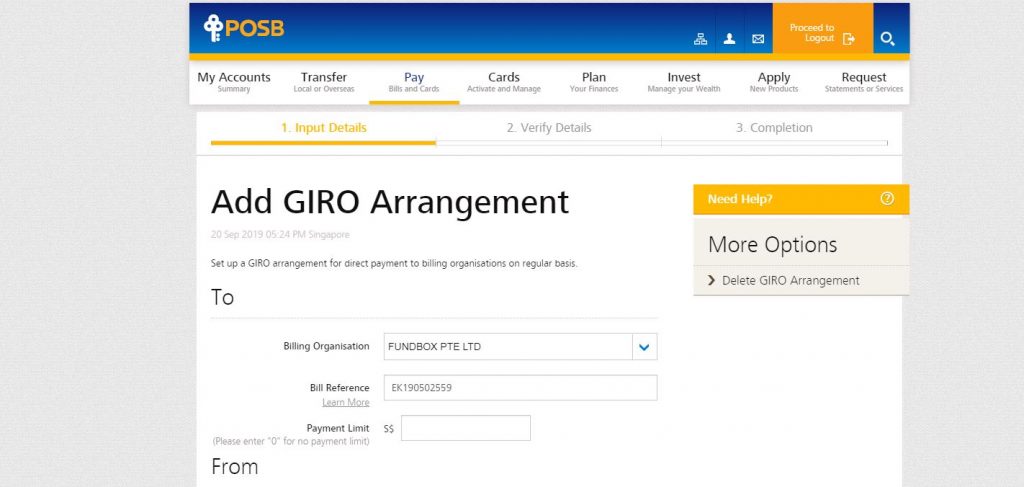Click the FUNDBOX PTE LTD combo box
This screenshot has height=487, width=1024.
(520, 347)
